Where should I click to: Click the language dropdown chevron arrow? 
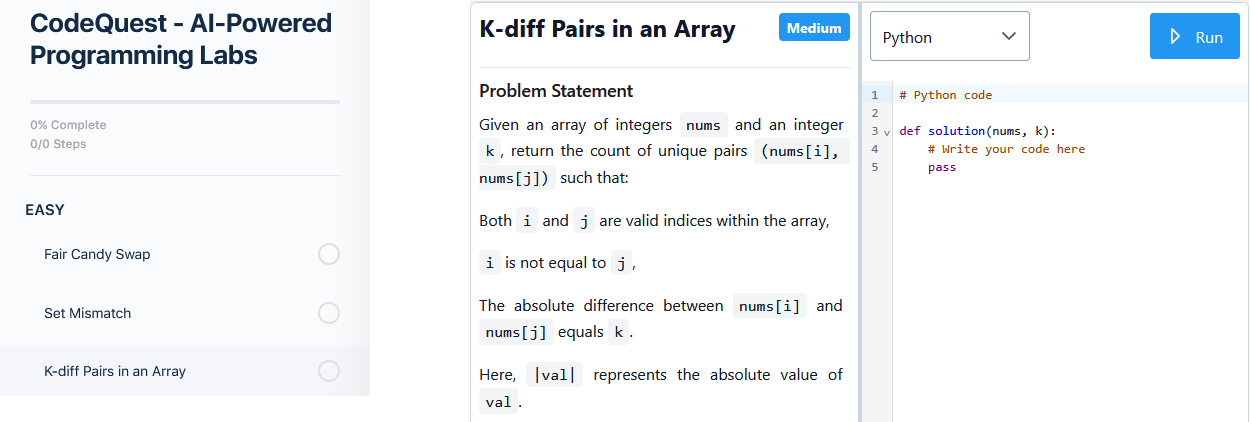tap(1008, 37)
